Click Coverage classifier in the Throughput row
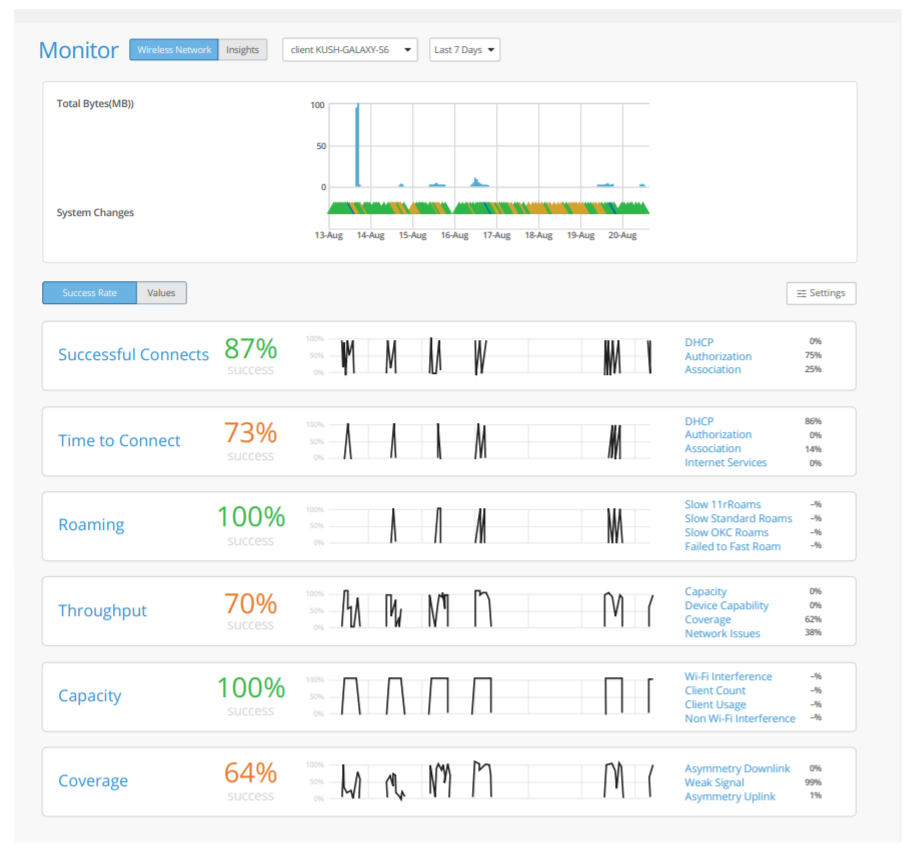 point(708,620)
